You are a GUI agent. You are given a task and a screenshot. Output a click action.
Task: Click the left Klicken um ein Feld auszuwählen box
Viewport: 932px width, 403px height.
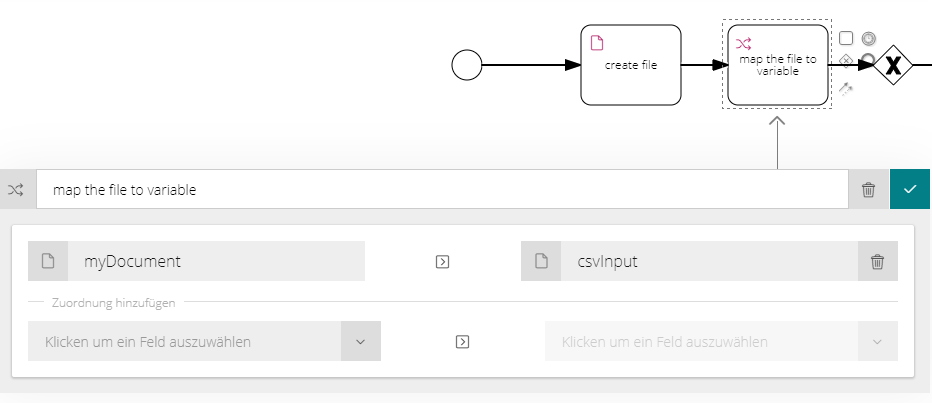(184, 341)
